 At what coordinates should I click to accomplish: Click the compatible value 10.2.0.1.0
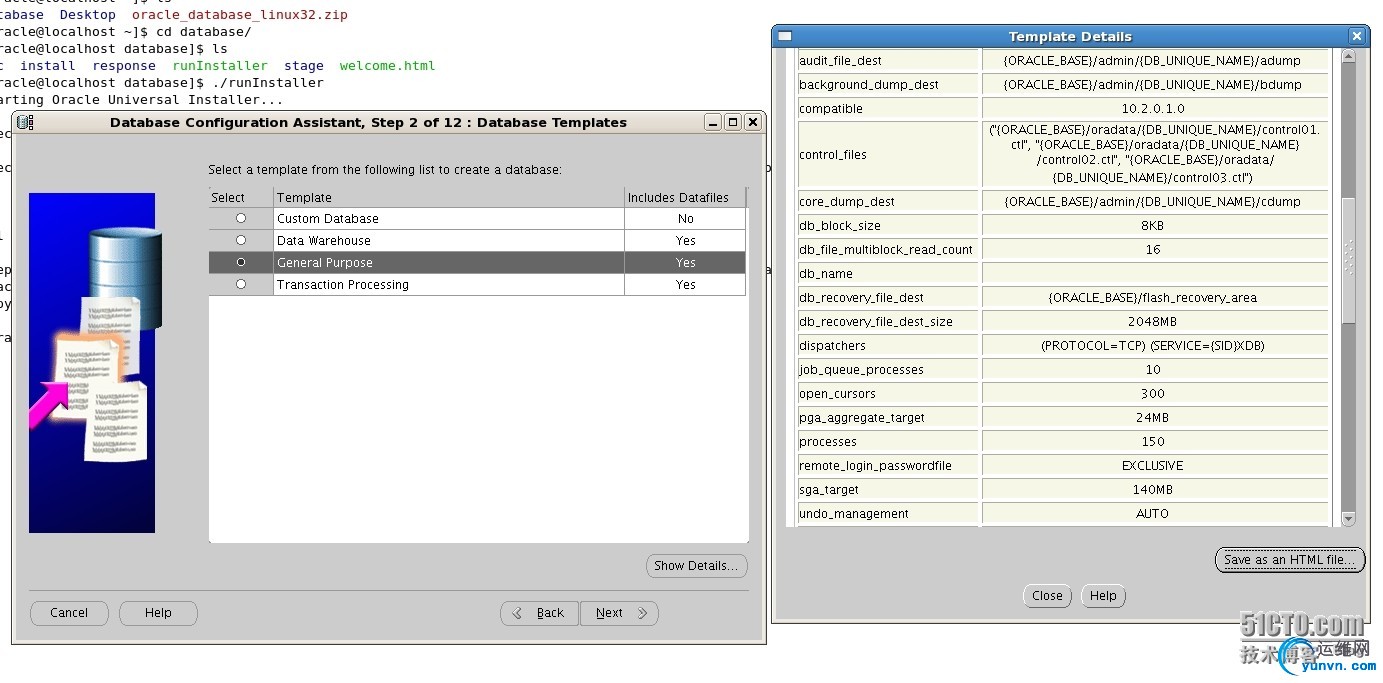(1153, 108)
